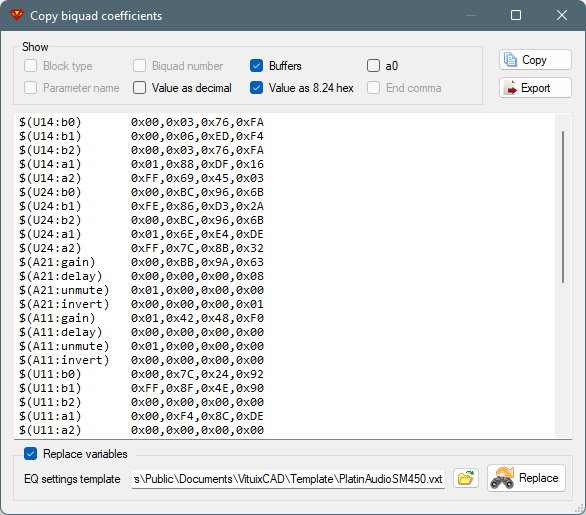Click hex value 0xFF,0x69,0x45,0x03
The height and width of the screenshot is (515, 586).
(197, 178)
